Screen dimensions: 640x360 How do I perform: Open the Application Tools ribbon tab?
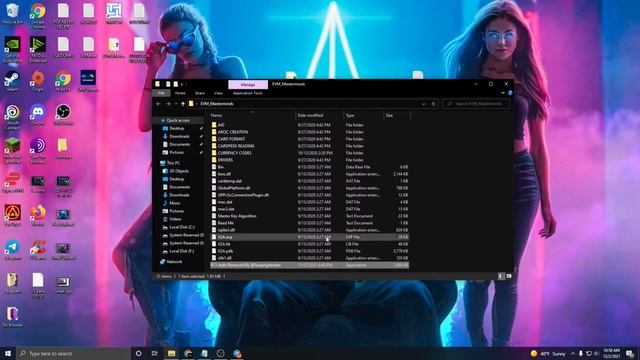pos(248,93)
